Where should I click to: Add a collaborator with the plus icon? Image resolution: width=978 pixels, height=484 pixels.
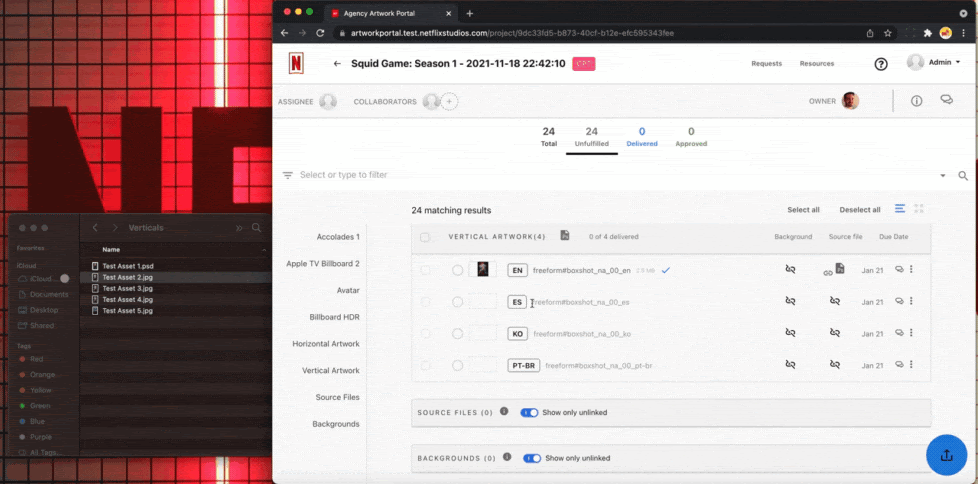click(450, 101)
